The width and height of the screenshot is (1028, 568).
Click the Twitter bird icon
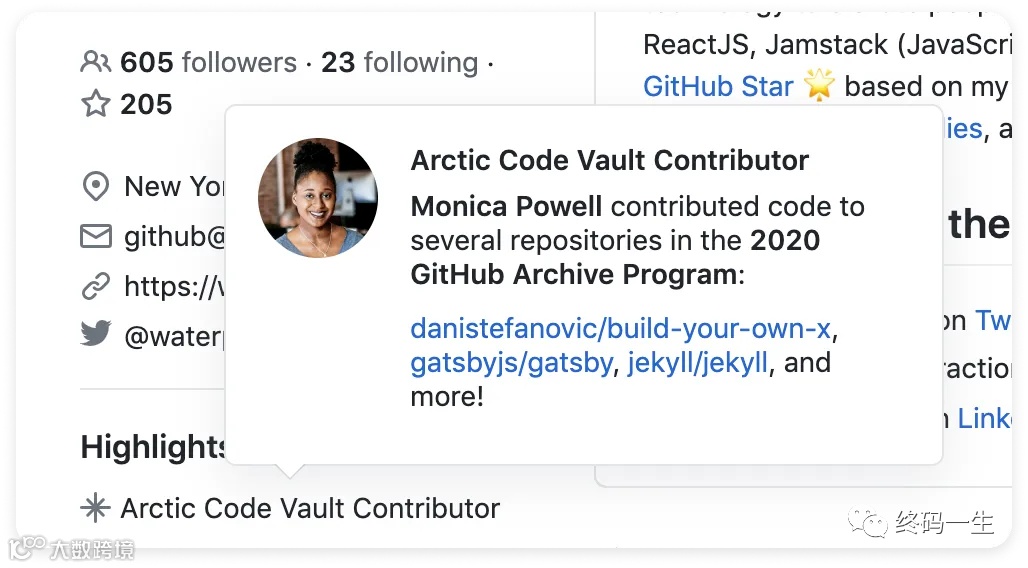(x=95, y=333)
